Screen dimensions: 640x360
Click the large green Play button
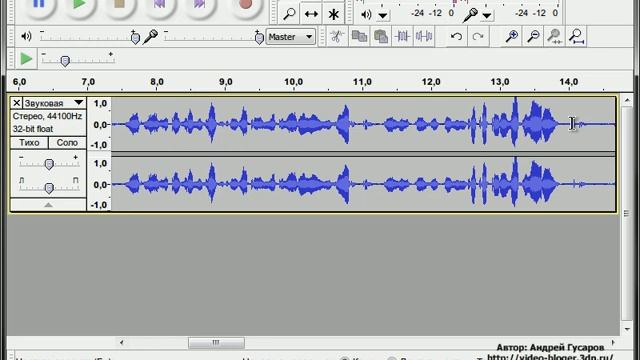pyautogui.click(x=79, y=5)
